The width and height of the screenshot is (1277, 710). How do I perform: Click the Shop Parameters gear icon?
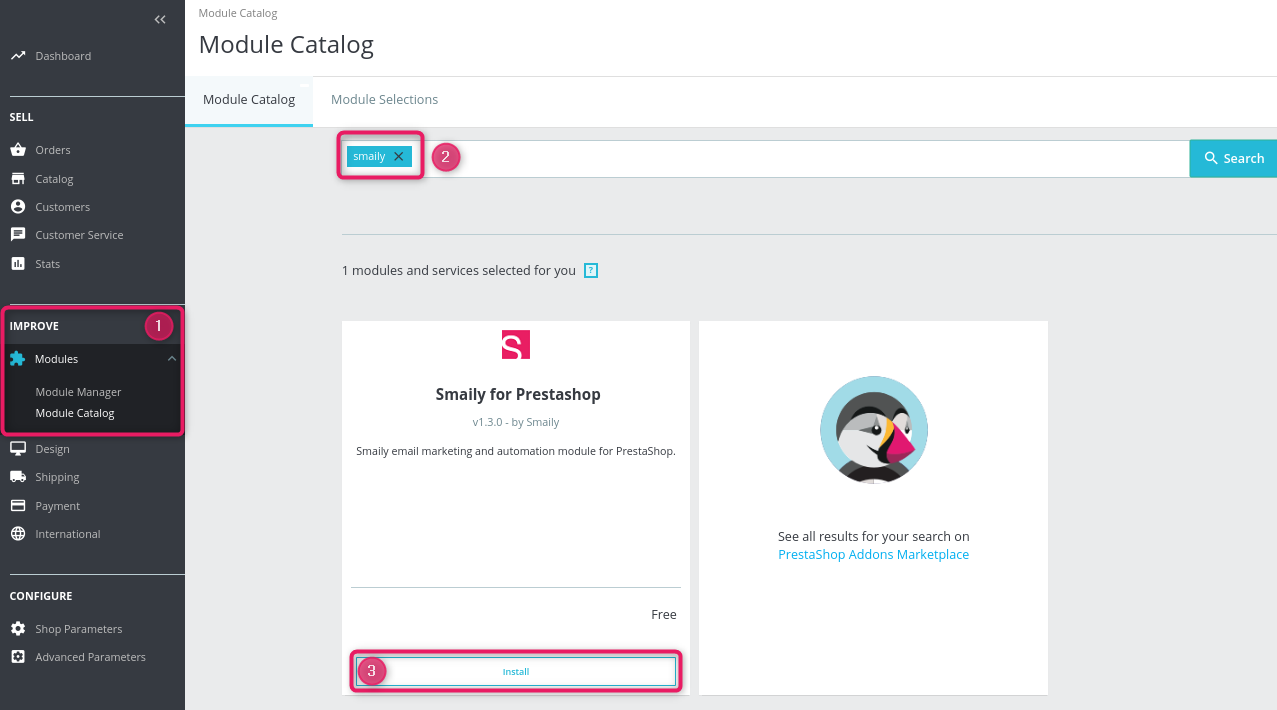17,629
